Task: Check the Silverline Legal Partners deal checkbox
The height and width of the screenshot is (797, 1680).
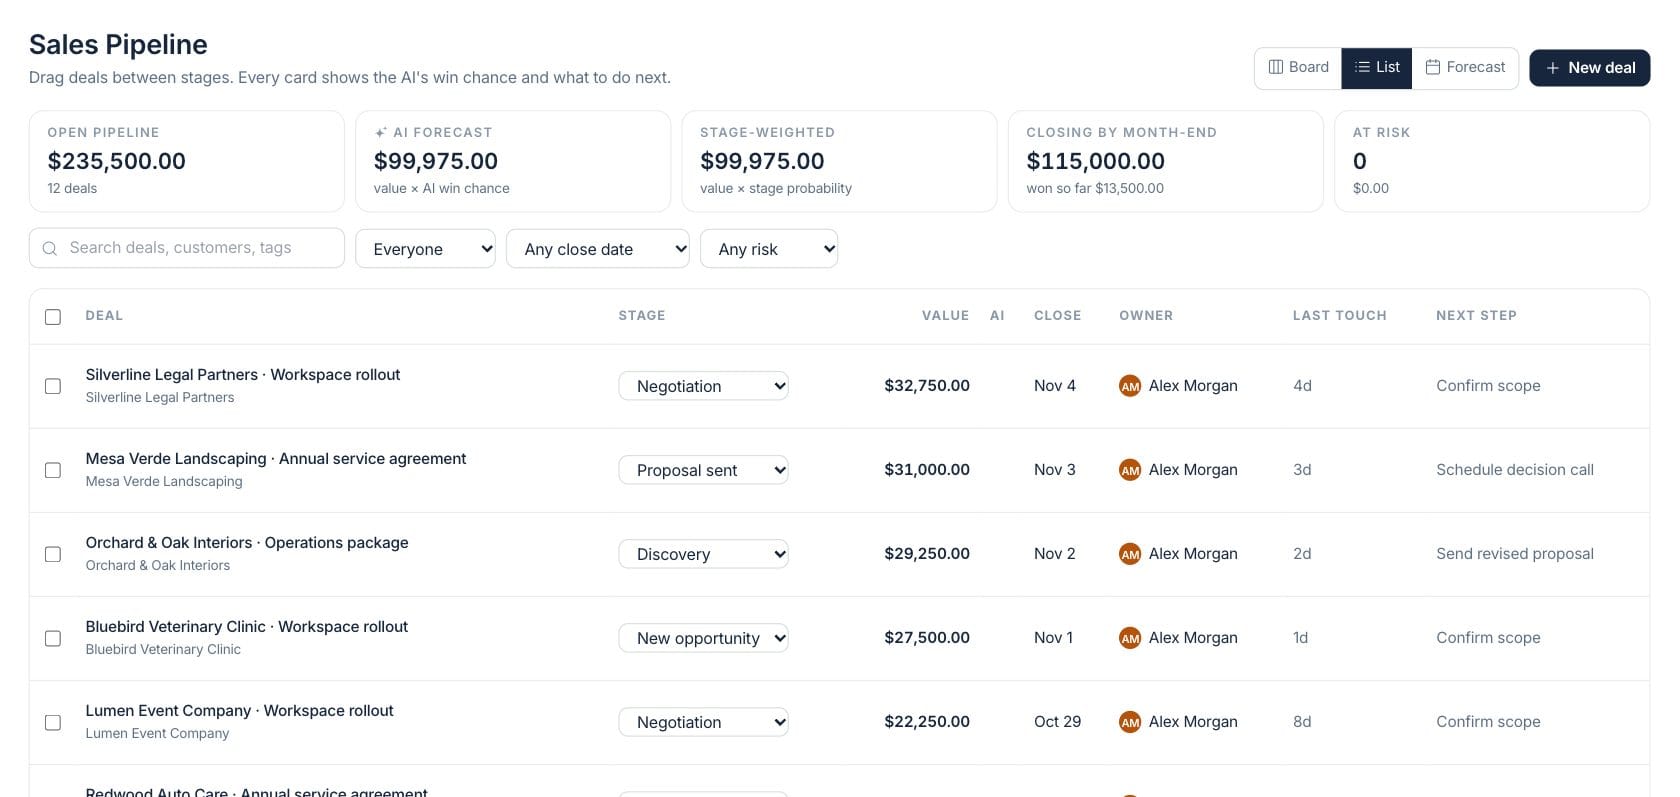Action: 53,386
